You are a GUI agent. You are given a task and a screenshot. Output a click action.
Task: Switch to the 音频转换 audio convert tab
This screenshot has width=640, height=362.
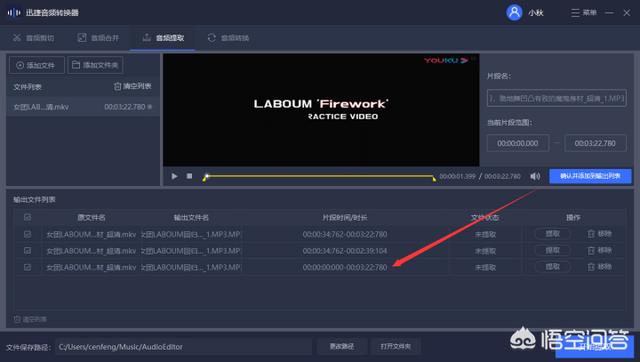[228, 38]
